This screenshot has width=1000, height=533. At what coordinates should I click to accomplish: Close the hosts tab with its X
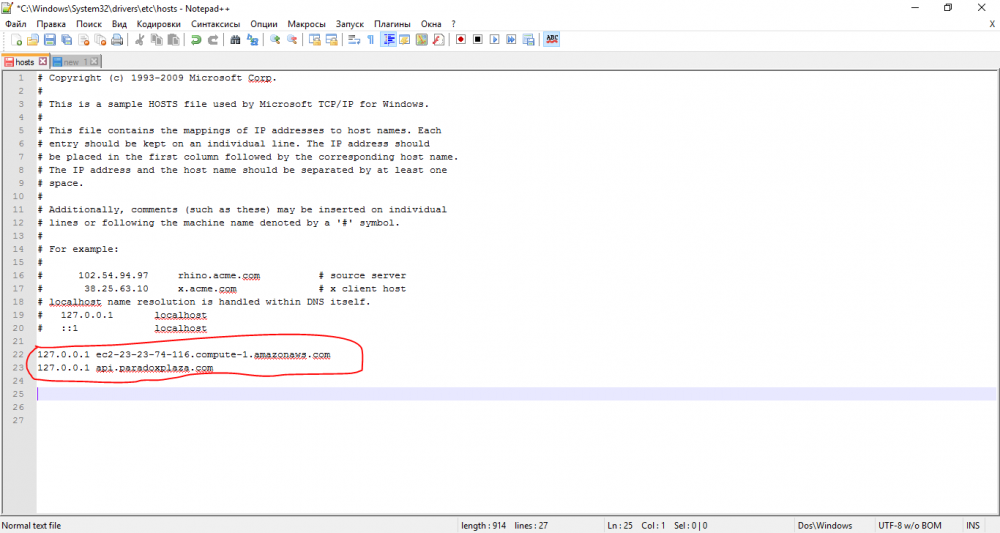[x=43, y=61]
